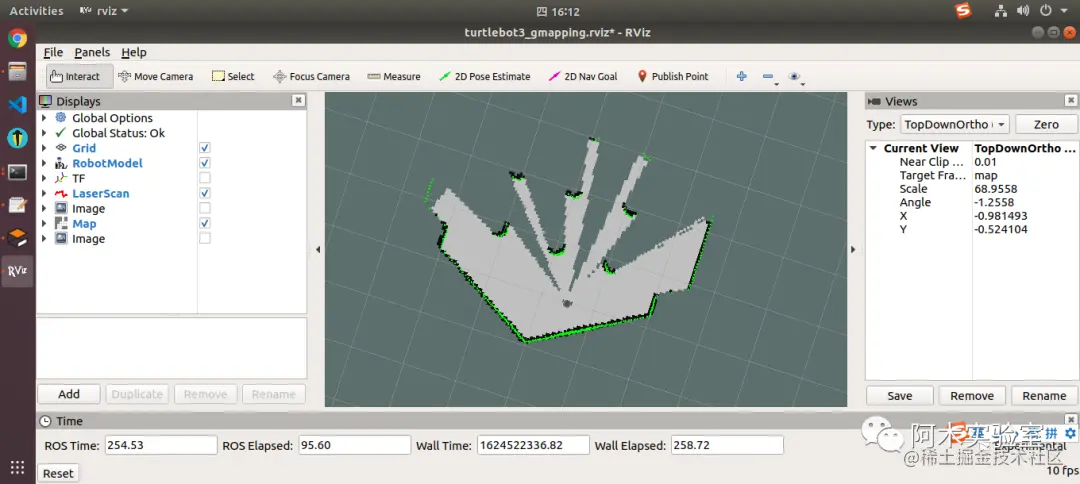Close the Displays panel
The image size is (1080, 484).
pyautogui.click(x=298, y=101)
